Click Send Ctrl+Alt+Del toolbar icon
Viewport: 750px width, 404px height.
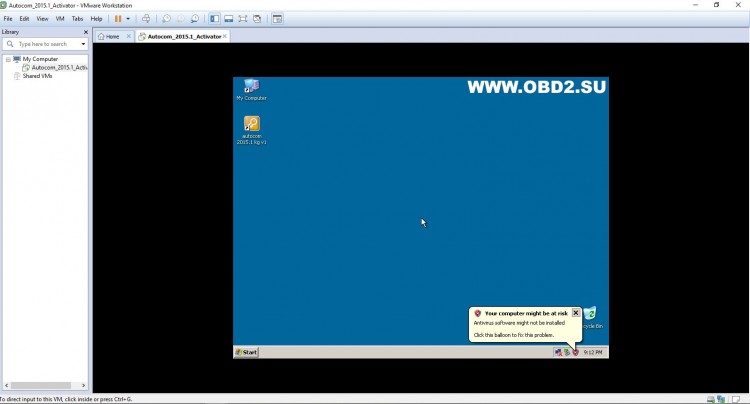click(146, 19)
